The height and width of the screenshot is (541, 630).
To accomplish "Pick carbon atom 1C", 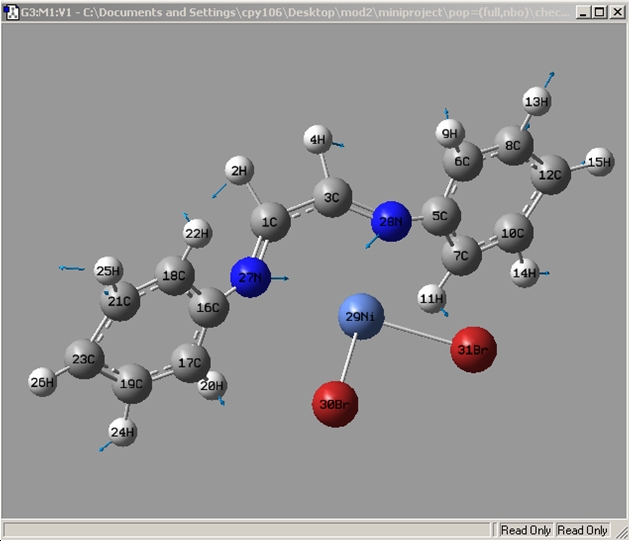I will pyautogui.click(x=270, y=222).
